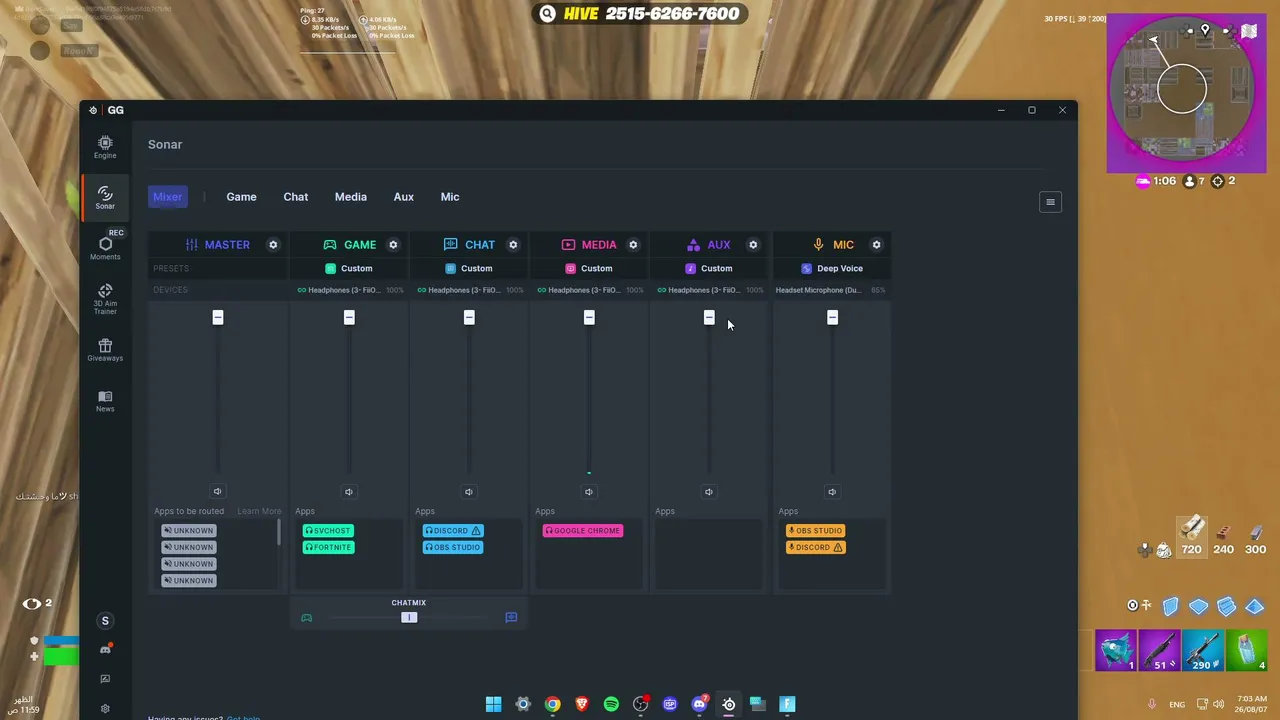Switch to the Game tab
The image size is (1280, 720).
pyautogui.click(x=241, y=197)
